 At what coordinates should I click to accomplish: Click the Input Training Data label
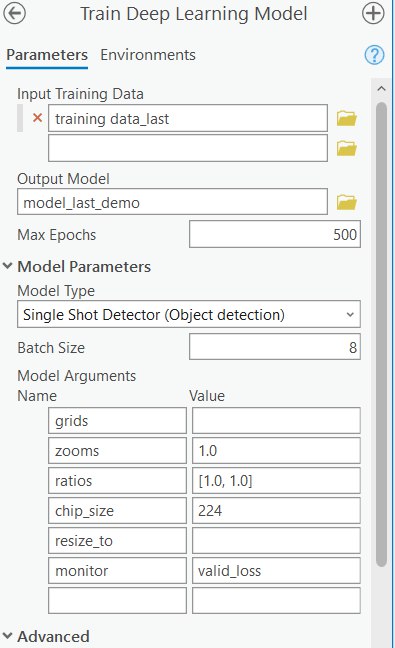[81, 94]
